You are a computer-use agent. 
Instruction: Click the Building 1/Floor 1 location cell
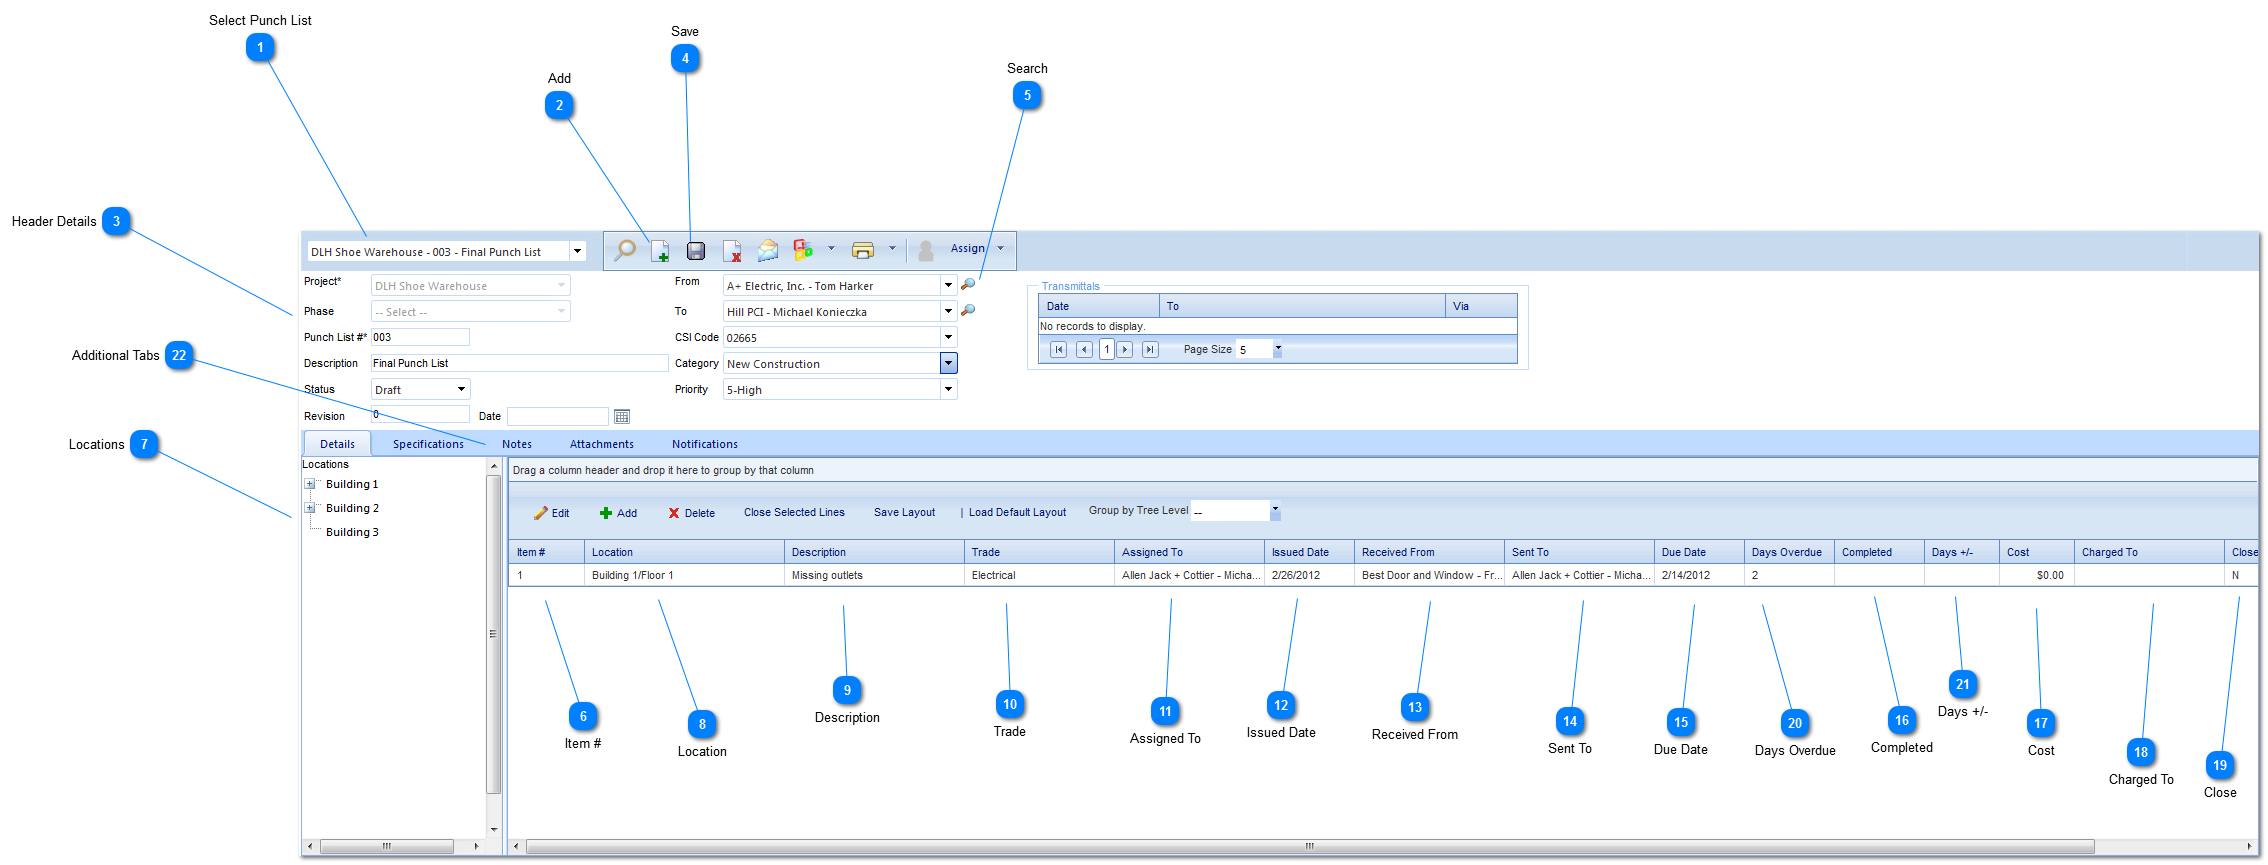[684, 575]
